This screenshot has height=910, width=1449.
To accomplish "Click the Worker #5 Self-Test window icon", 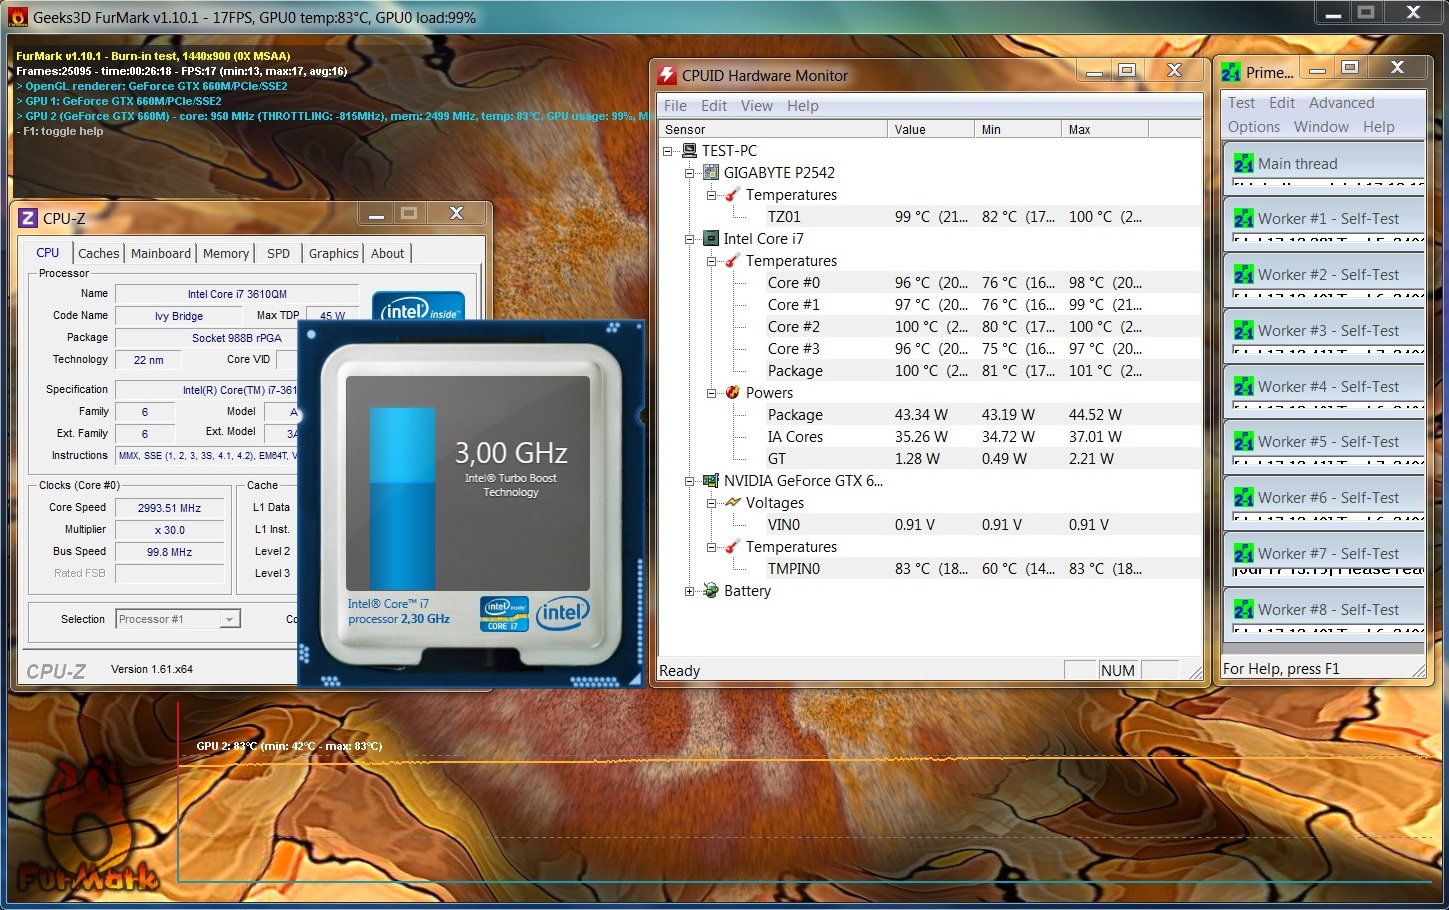I will tap(1244, 441).
